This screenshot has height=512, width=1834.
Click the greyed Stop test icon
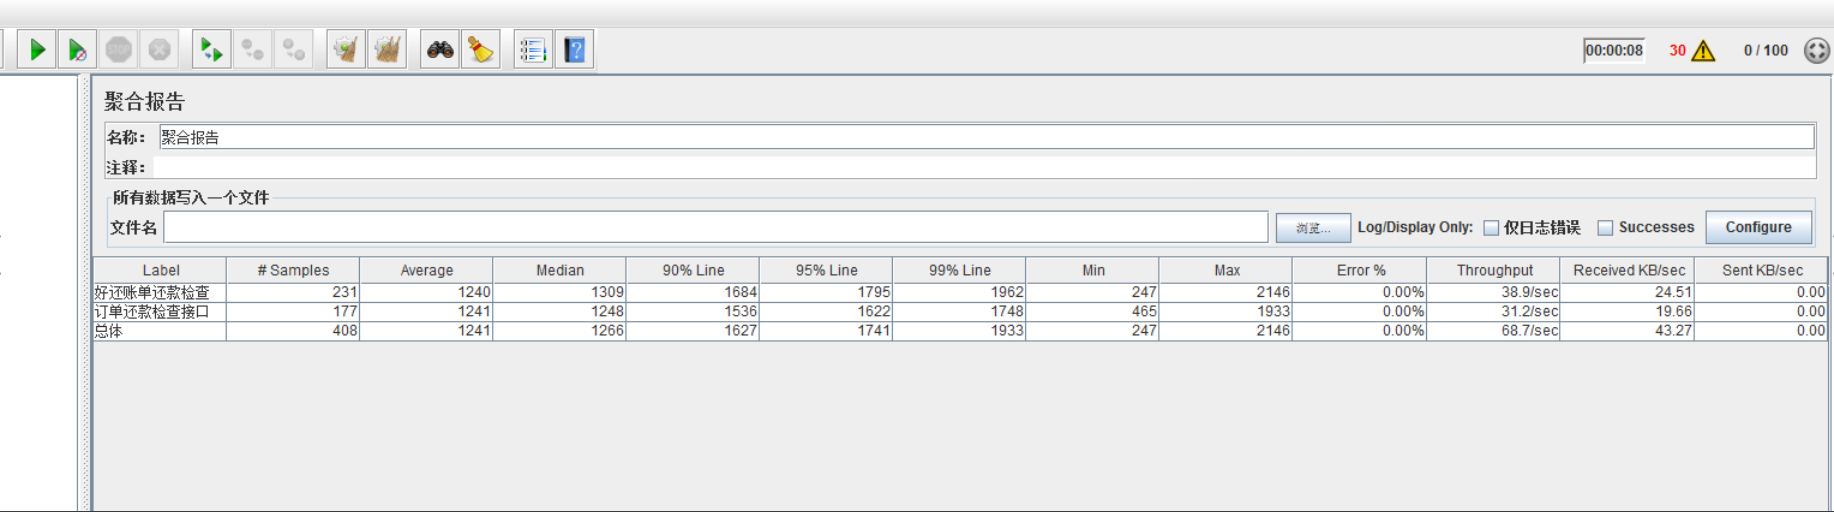coord(119,49)
